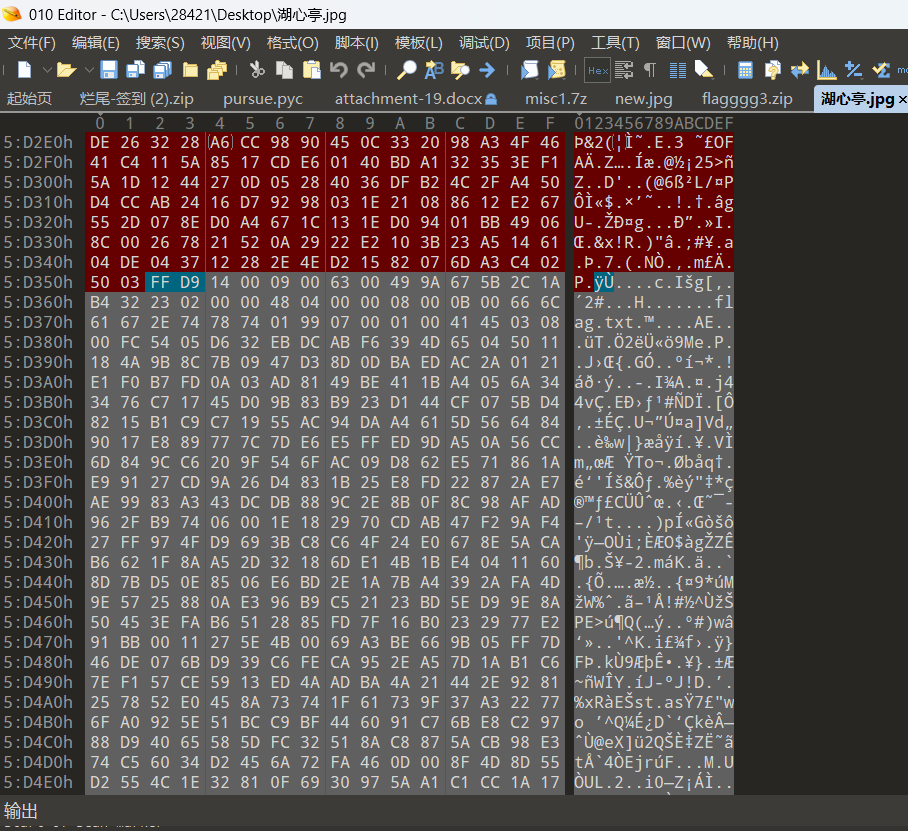The height and width of the screenshot is (831, 908).
Task: Open Replace with the A-to-B icon
Action: pos(434,70)
